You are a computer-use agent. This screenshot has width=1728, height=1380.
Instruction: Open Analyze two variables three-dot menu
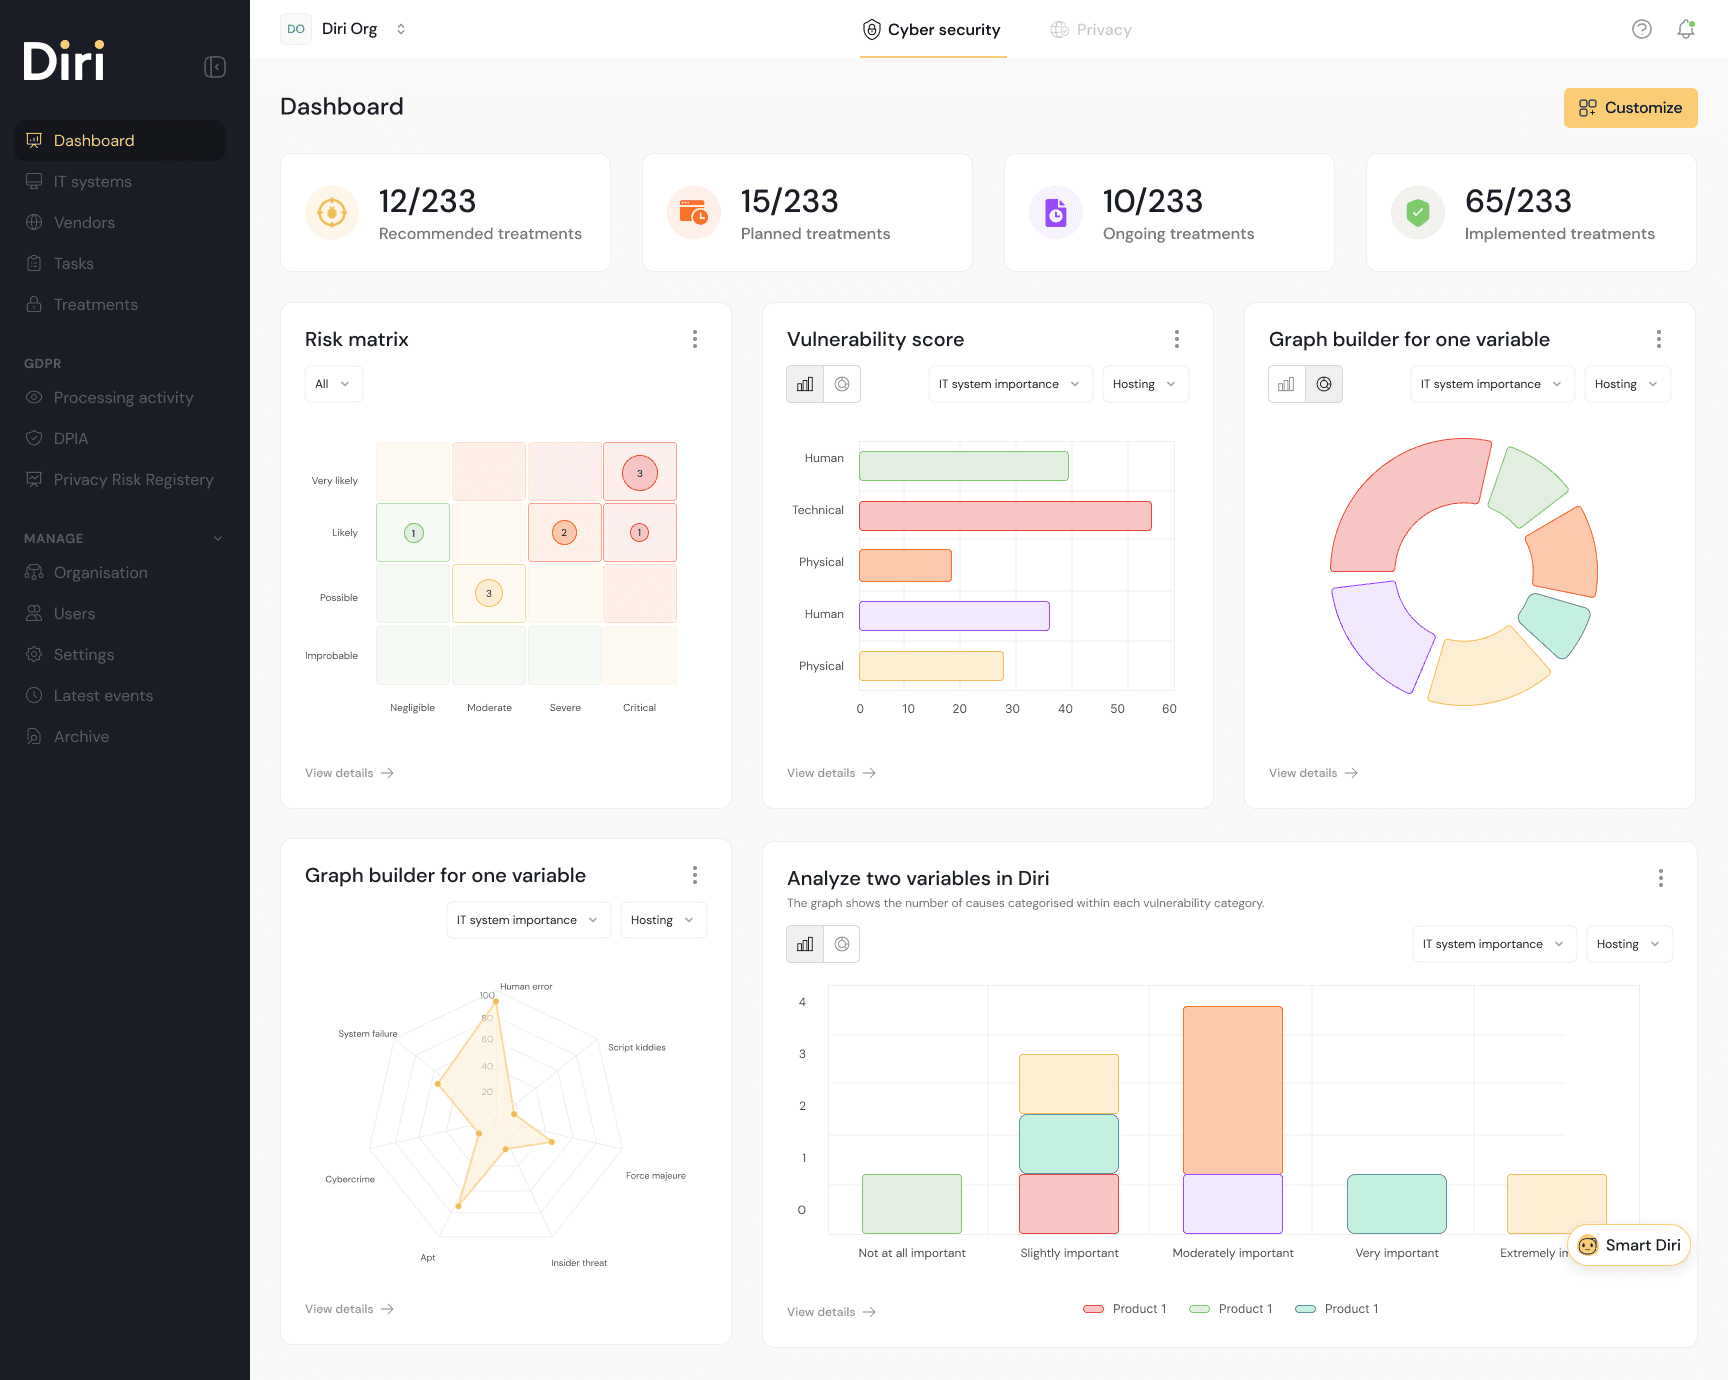click(x=1661, y=878)
